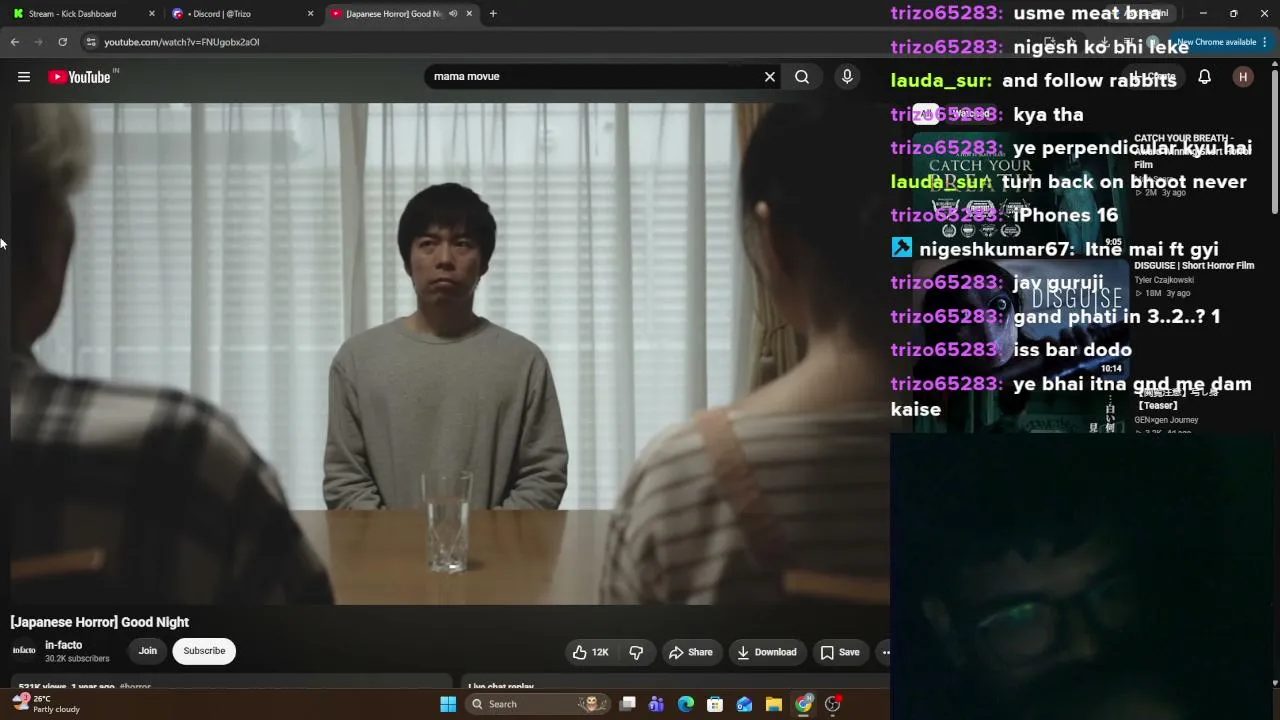
Task: Open the account avatar 'H' menu
Action: [1243, 77]
